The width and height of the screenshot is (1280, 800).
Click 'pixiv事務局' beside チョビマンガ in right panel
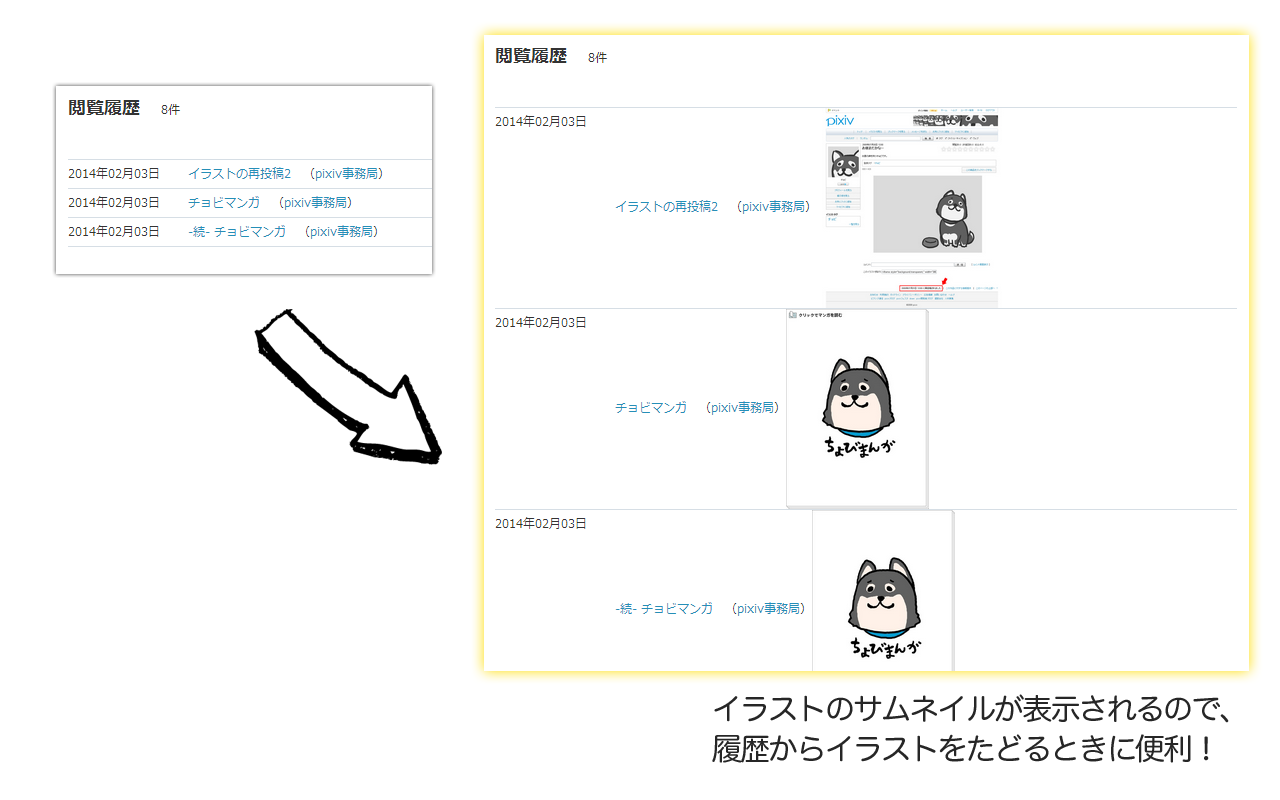coord(742,408)
